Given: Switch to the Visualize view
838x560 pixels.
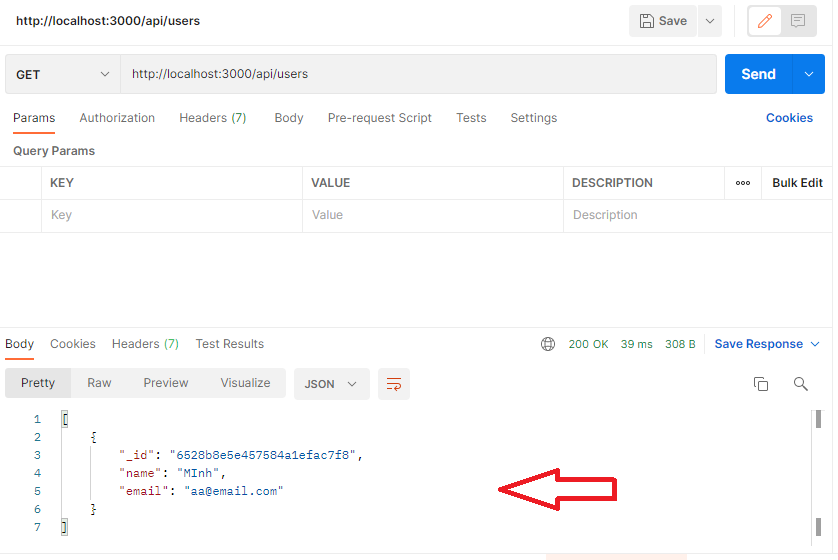Looking at the screenshot, I should [x=245, y=383].
